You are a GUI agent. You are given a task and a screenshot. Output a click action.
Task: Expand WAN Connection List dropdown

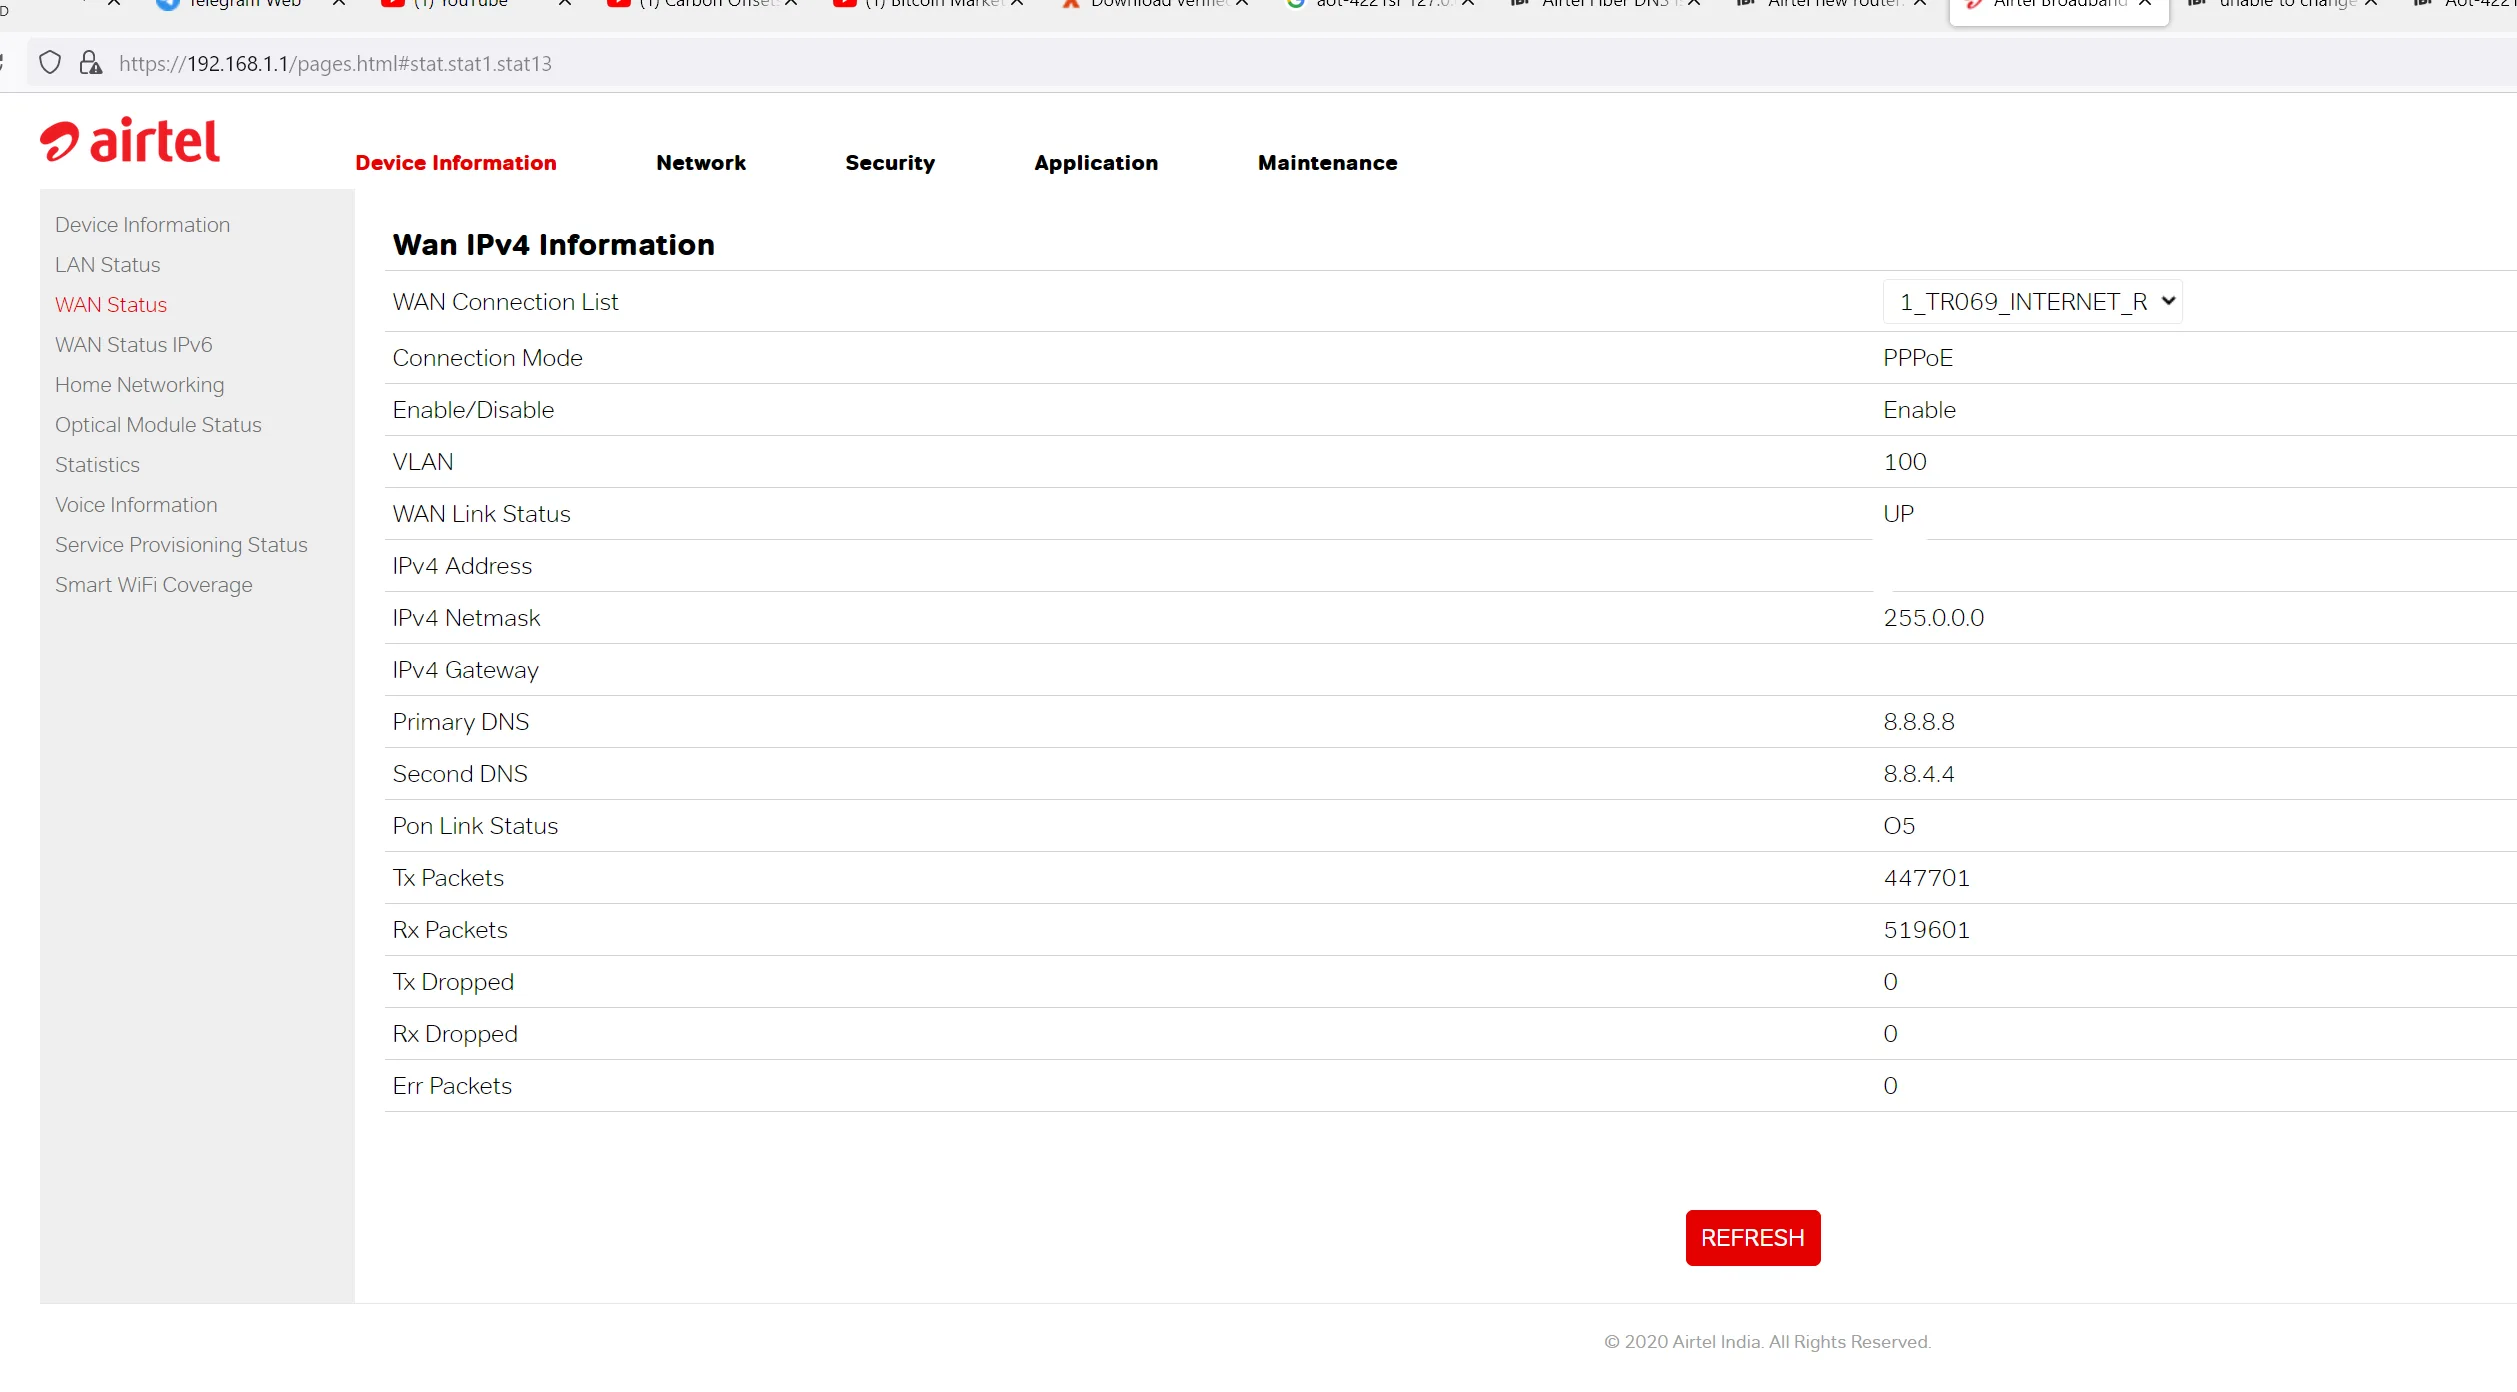click(2030, 302)
